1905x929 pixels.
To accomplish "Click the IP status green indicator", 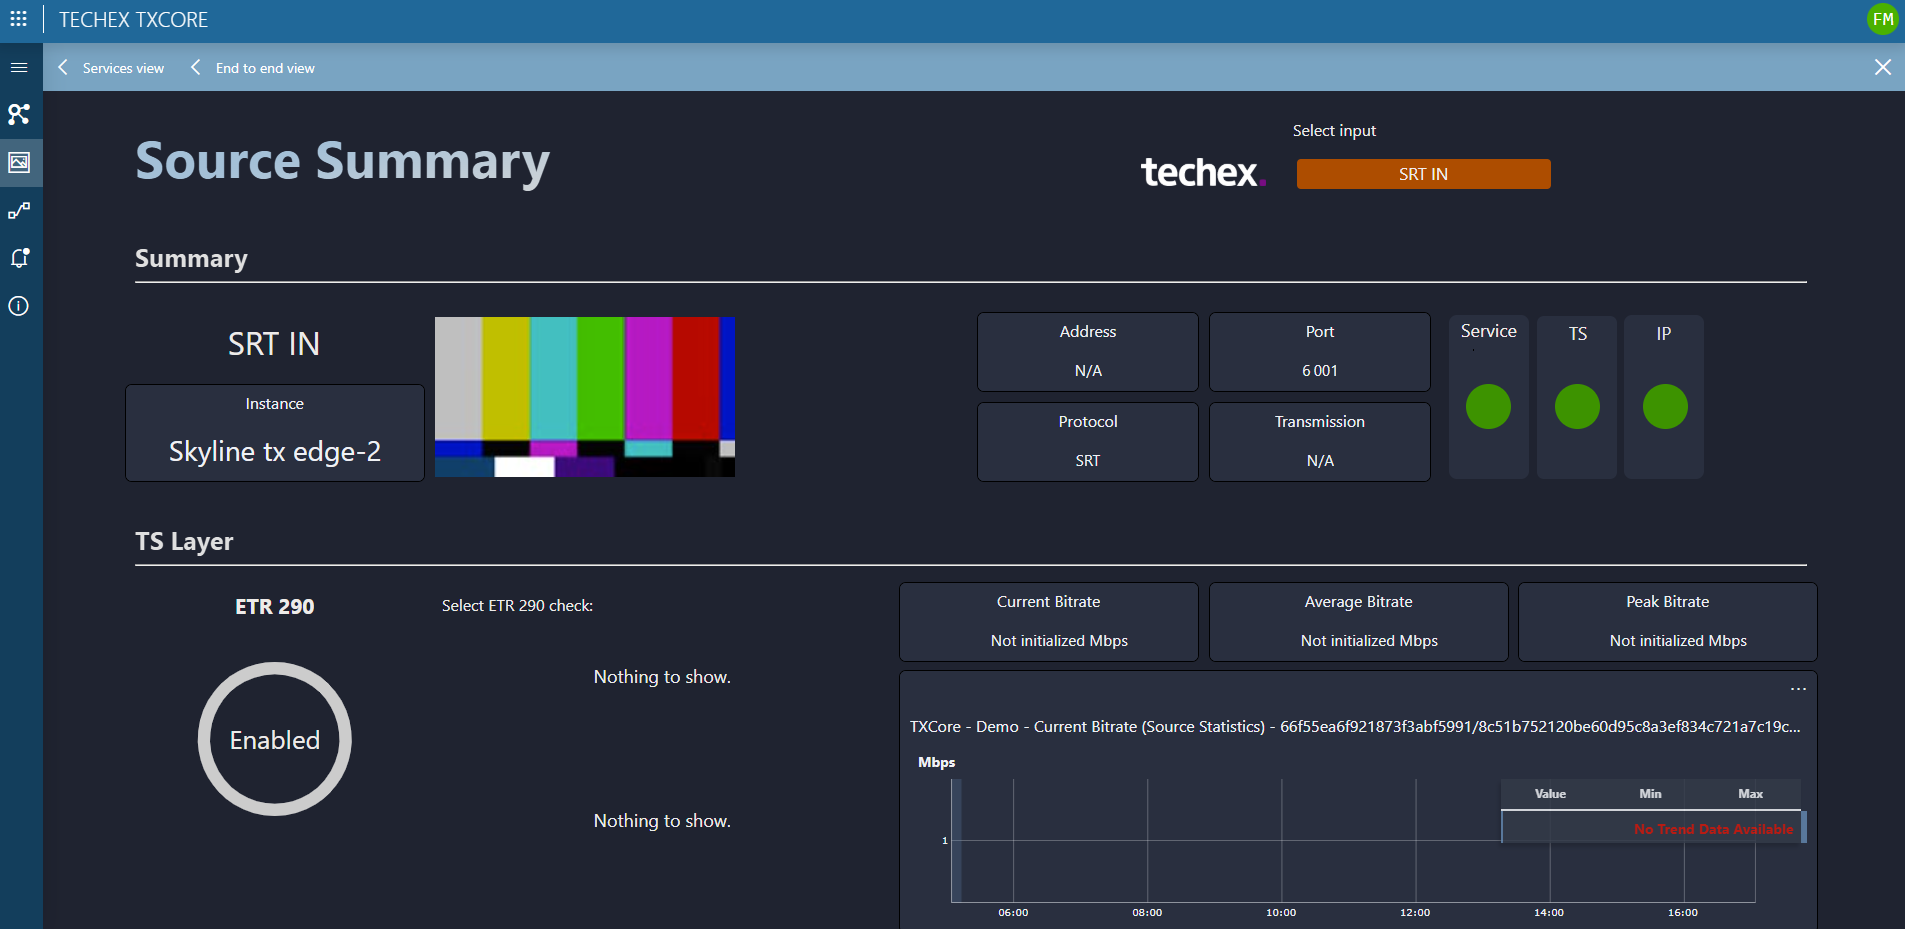I will click(1665, 407).
